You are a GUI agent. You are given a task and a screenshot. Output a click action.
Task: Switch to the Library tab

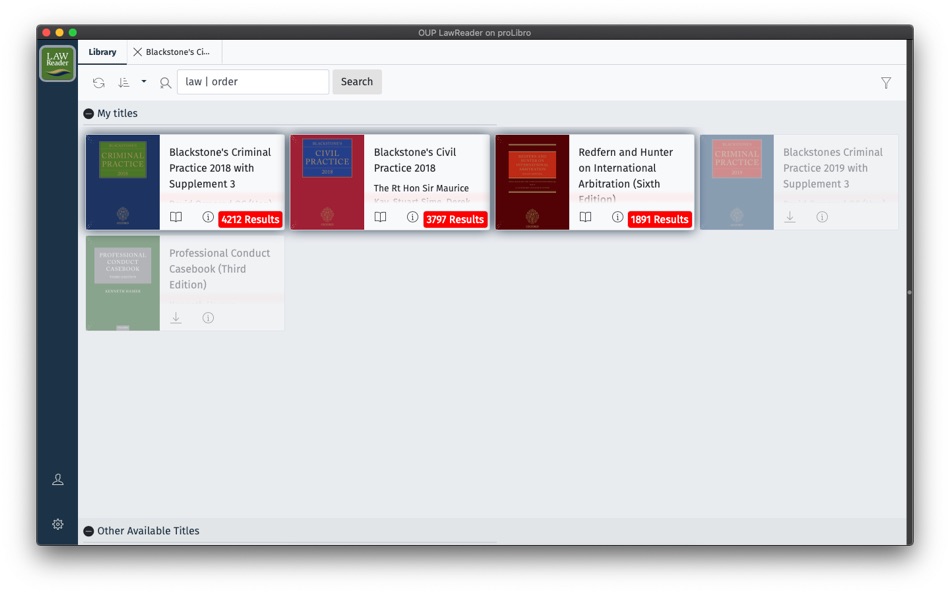click(x=102, y=52)
